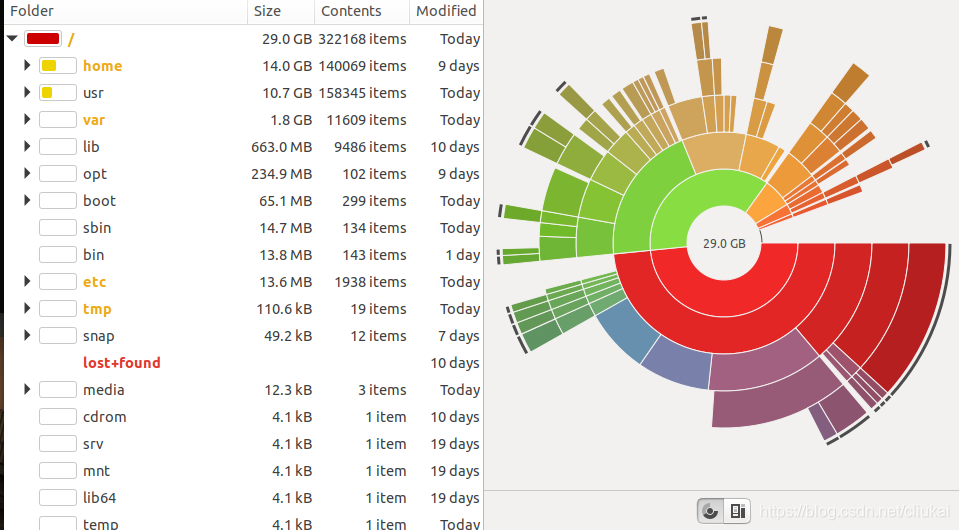The height and width of the screenshot is (530, 959).
Task: Click the 1.8 GB size of var
Action: click(x=291, y=120)
